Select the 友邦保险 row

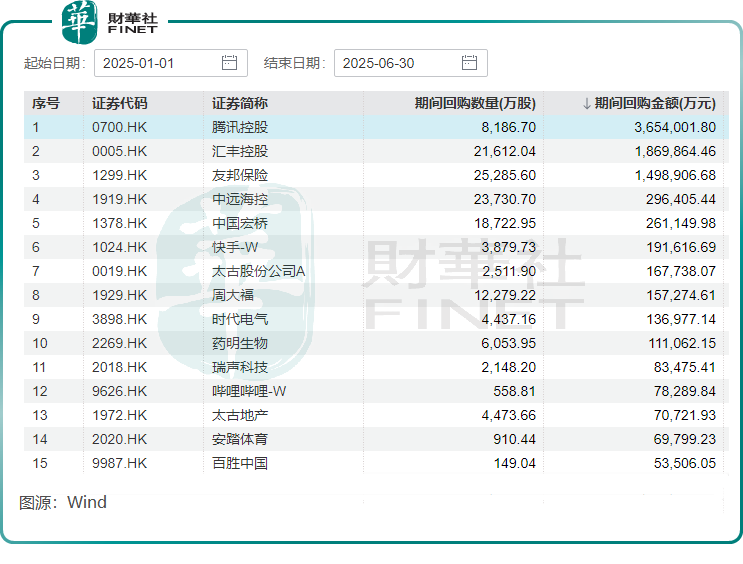click(240, 175)
